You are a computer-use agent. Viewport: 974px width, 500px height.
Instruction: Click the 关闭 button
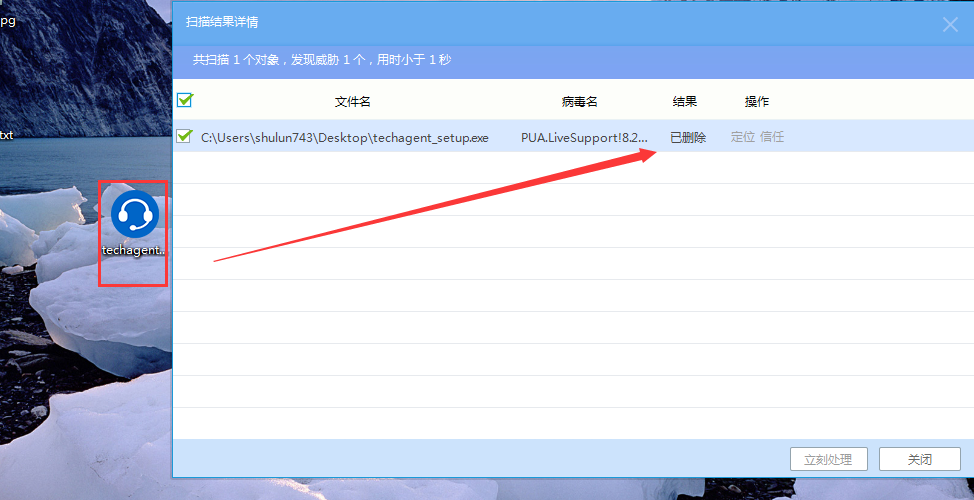[920, 460]
